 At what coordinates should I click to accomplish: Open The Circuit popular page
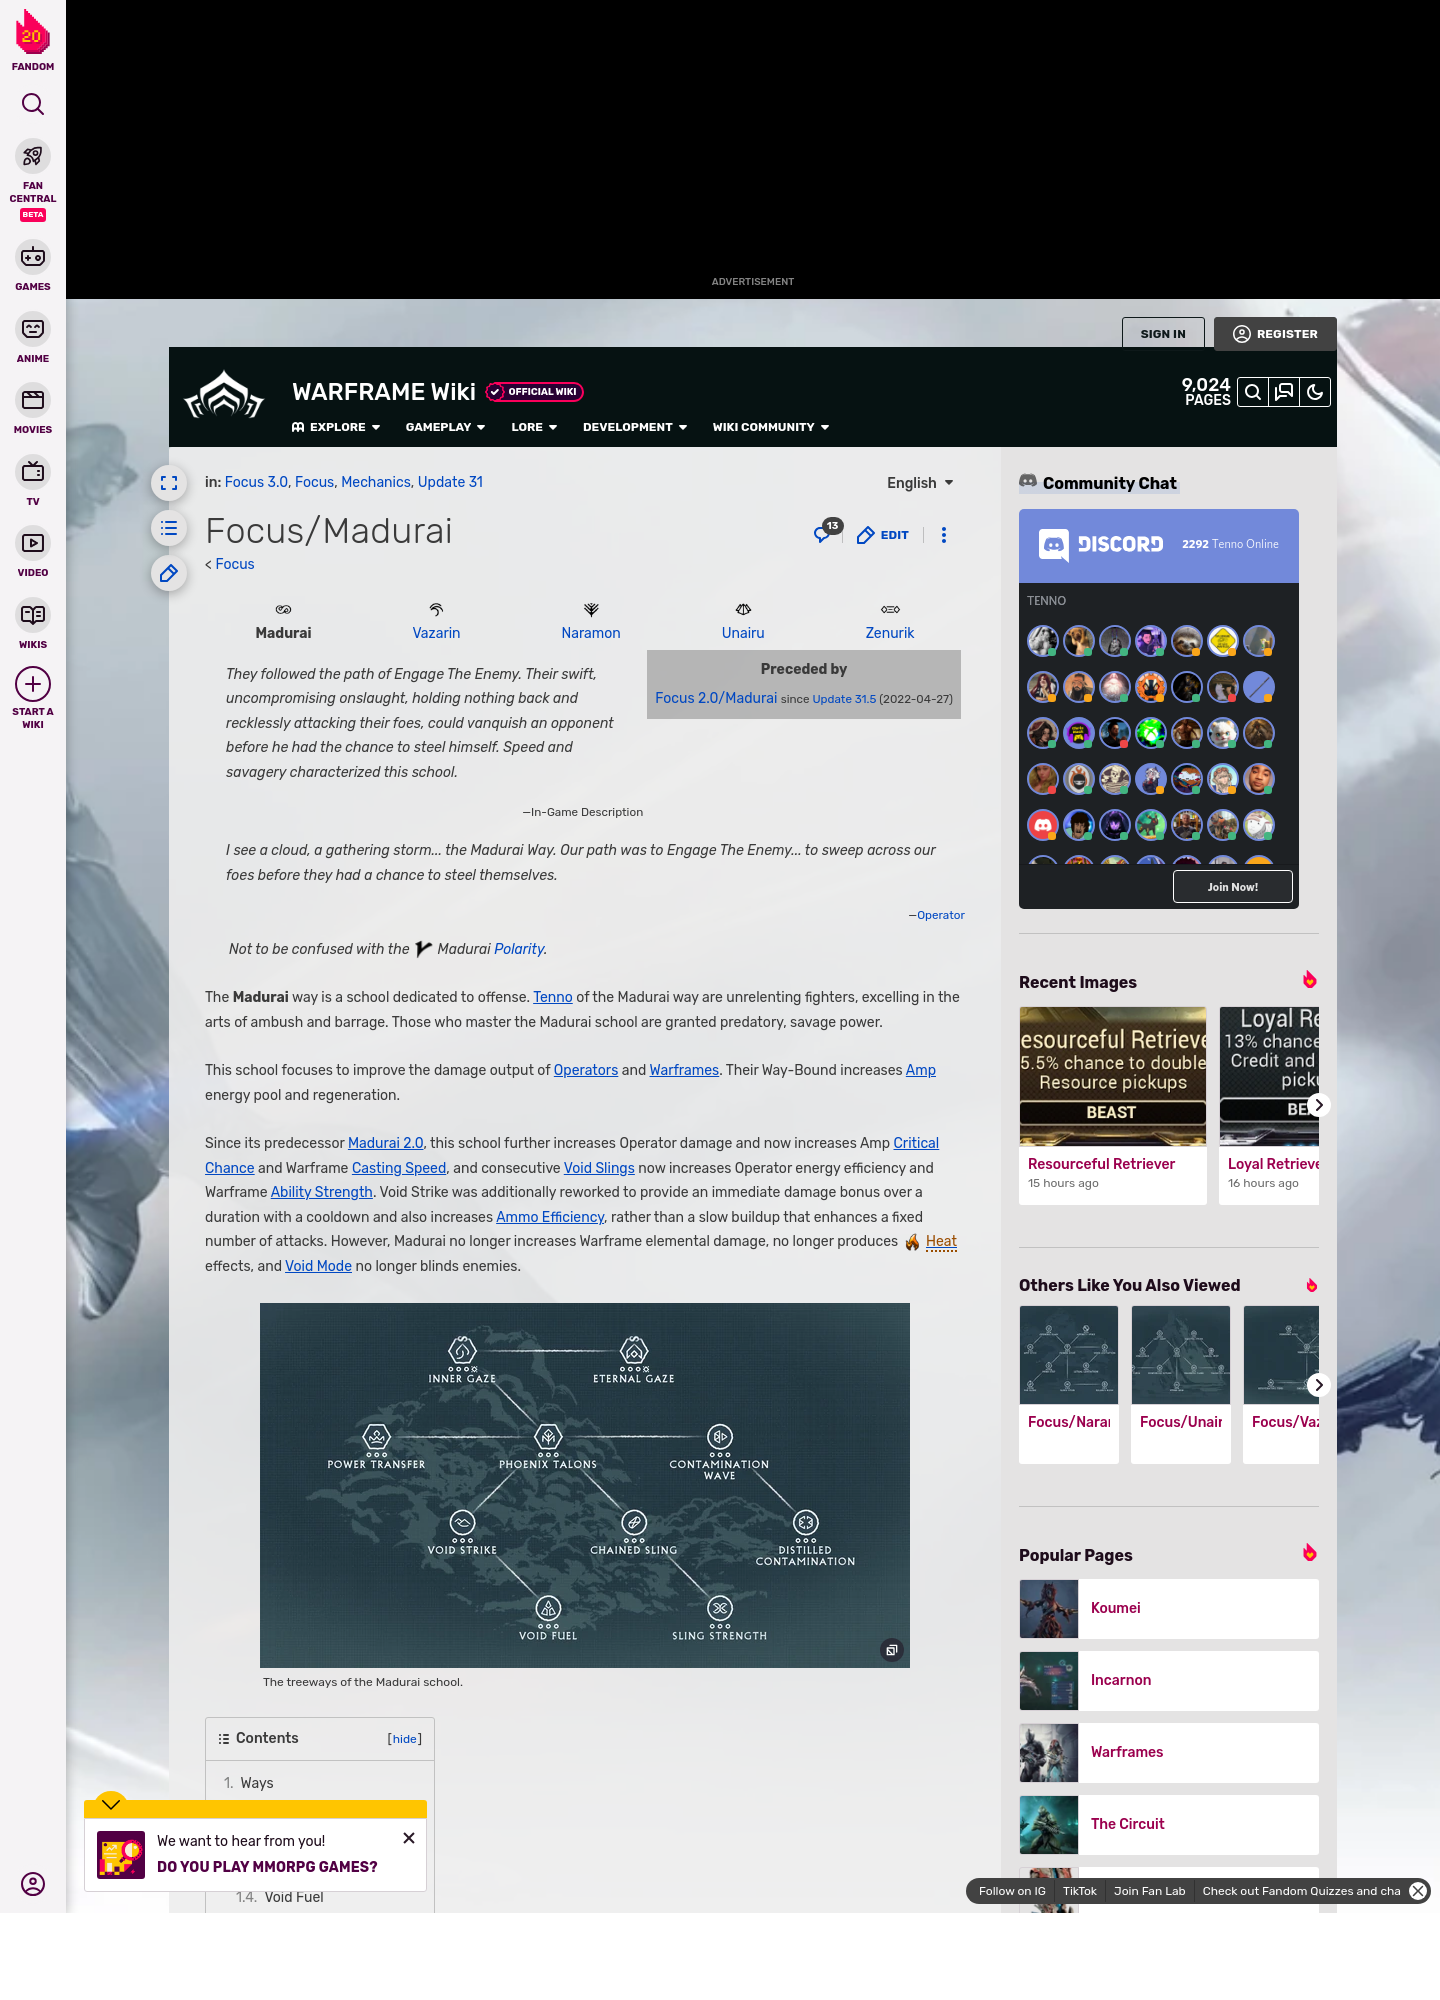pyautogui.click(x=1169, y=1824)
